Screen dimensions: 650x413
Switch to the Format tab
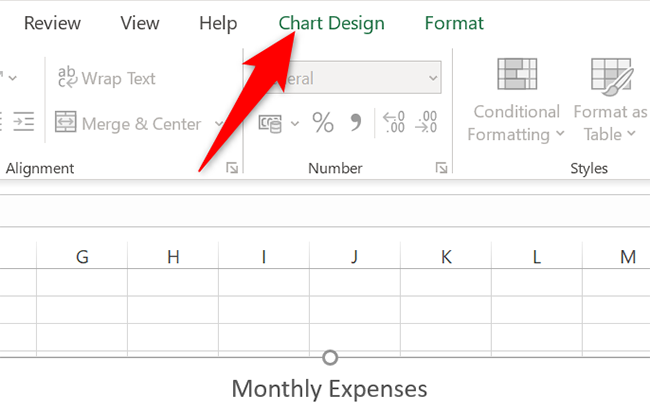click(453, 23)
